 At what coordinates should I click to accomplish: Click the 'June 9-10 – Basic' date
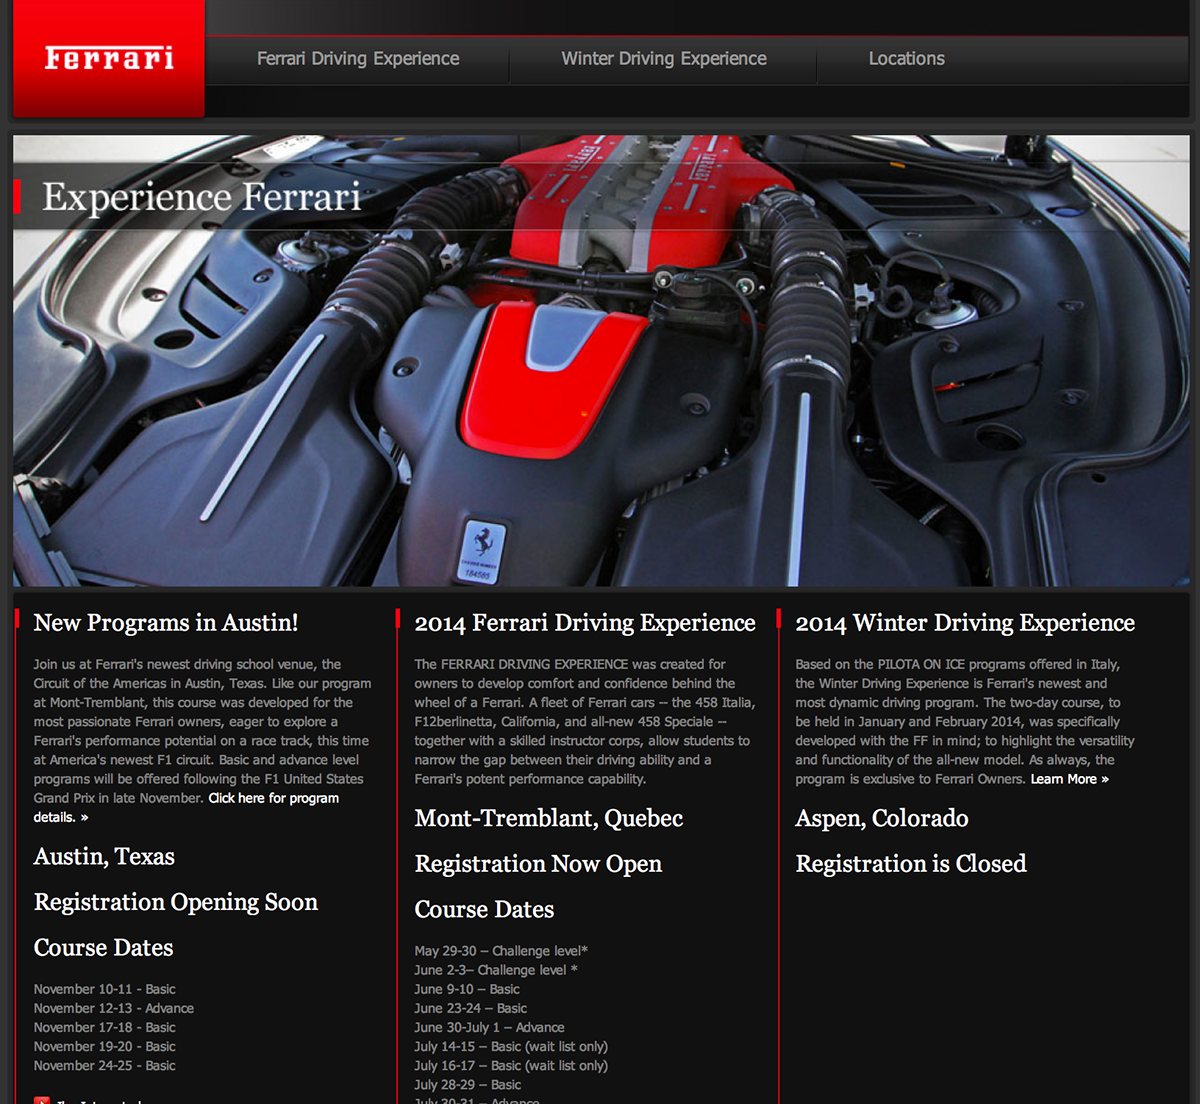coord(467,989)
